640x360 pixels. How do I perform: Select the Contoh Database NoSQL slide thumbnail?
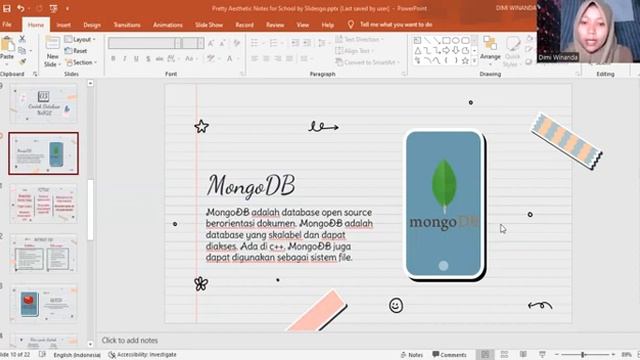pyautogui.click(x=44, y=104)
